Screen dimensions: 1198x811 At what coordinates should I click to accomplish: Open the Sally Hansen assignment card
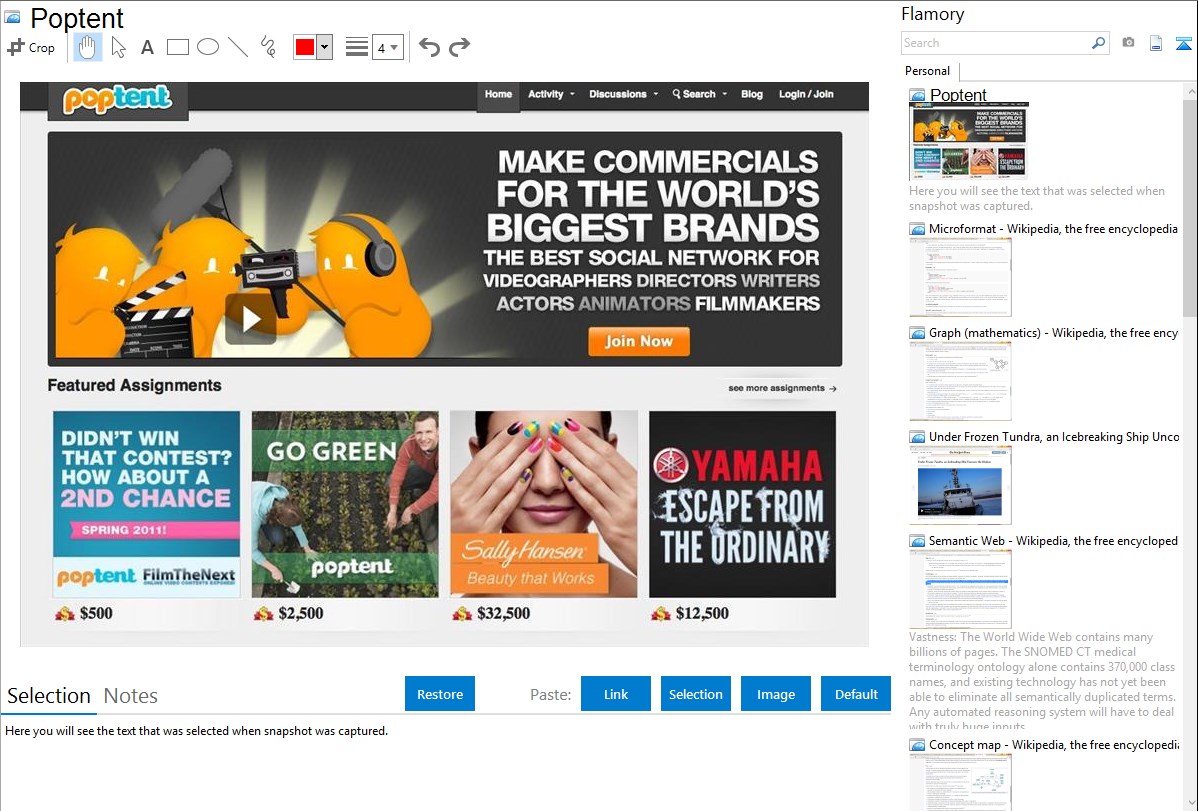544,504
